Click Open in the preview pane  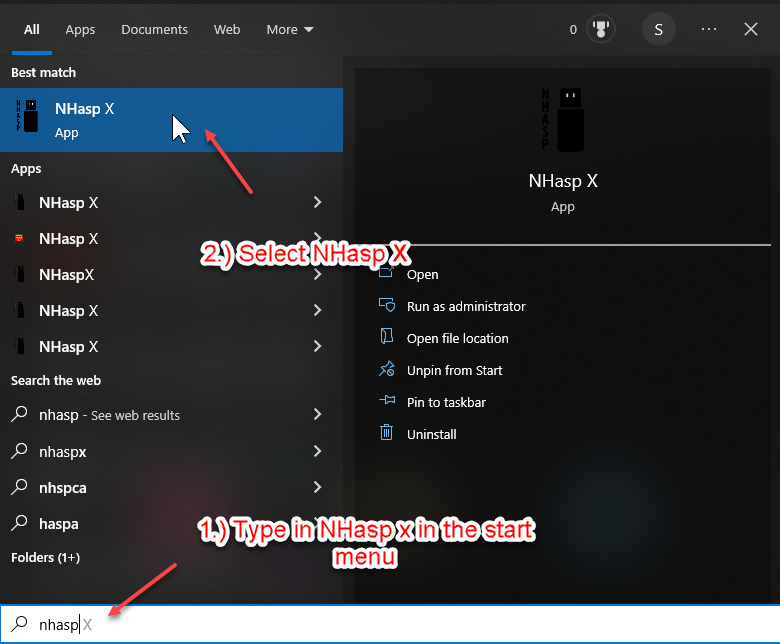422,275
